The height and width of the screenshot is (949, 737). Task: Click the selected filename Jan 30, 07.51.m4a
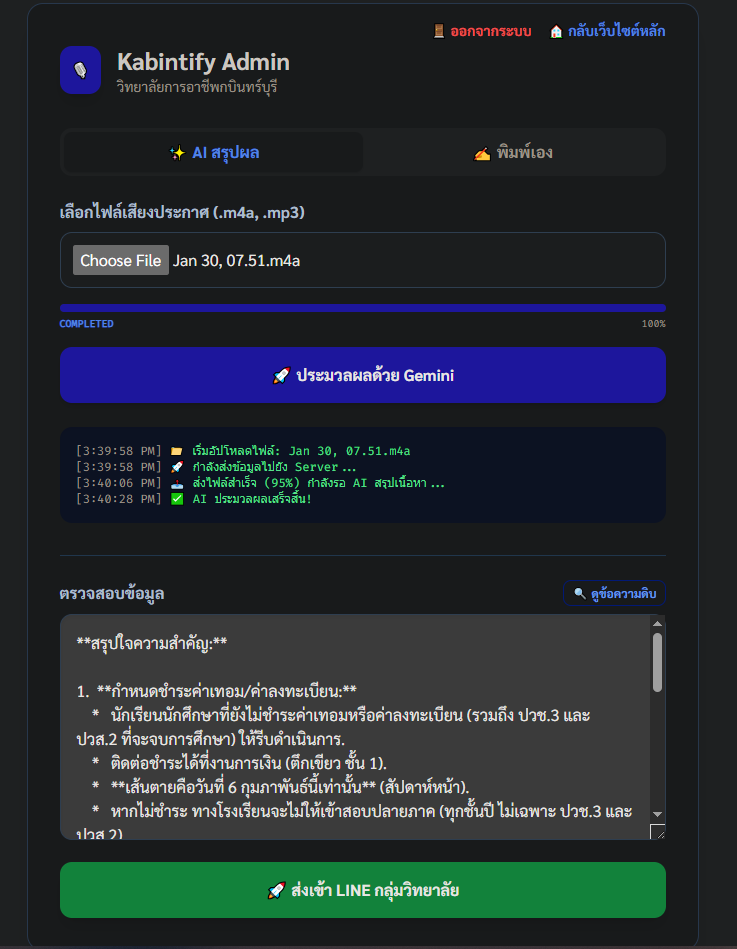(x=237, y=261)
